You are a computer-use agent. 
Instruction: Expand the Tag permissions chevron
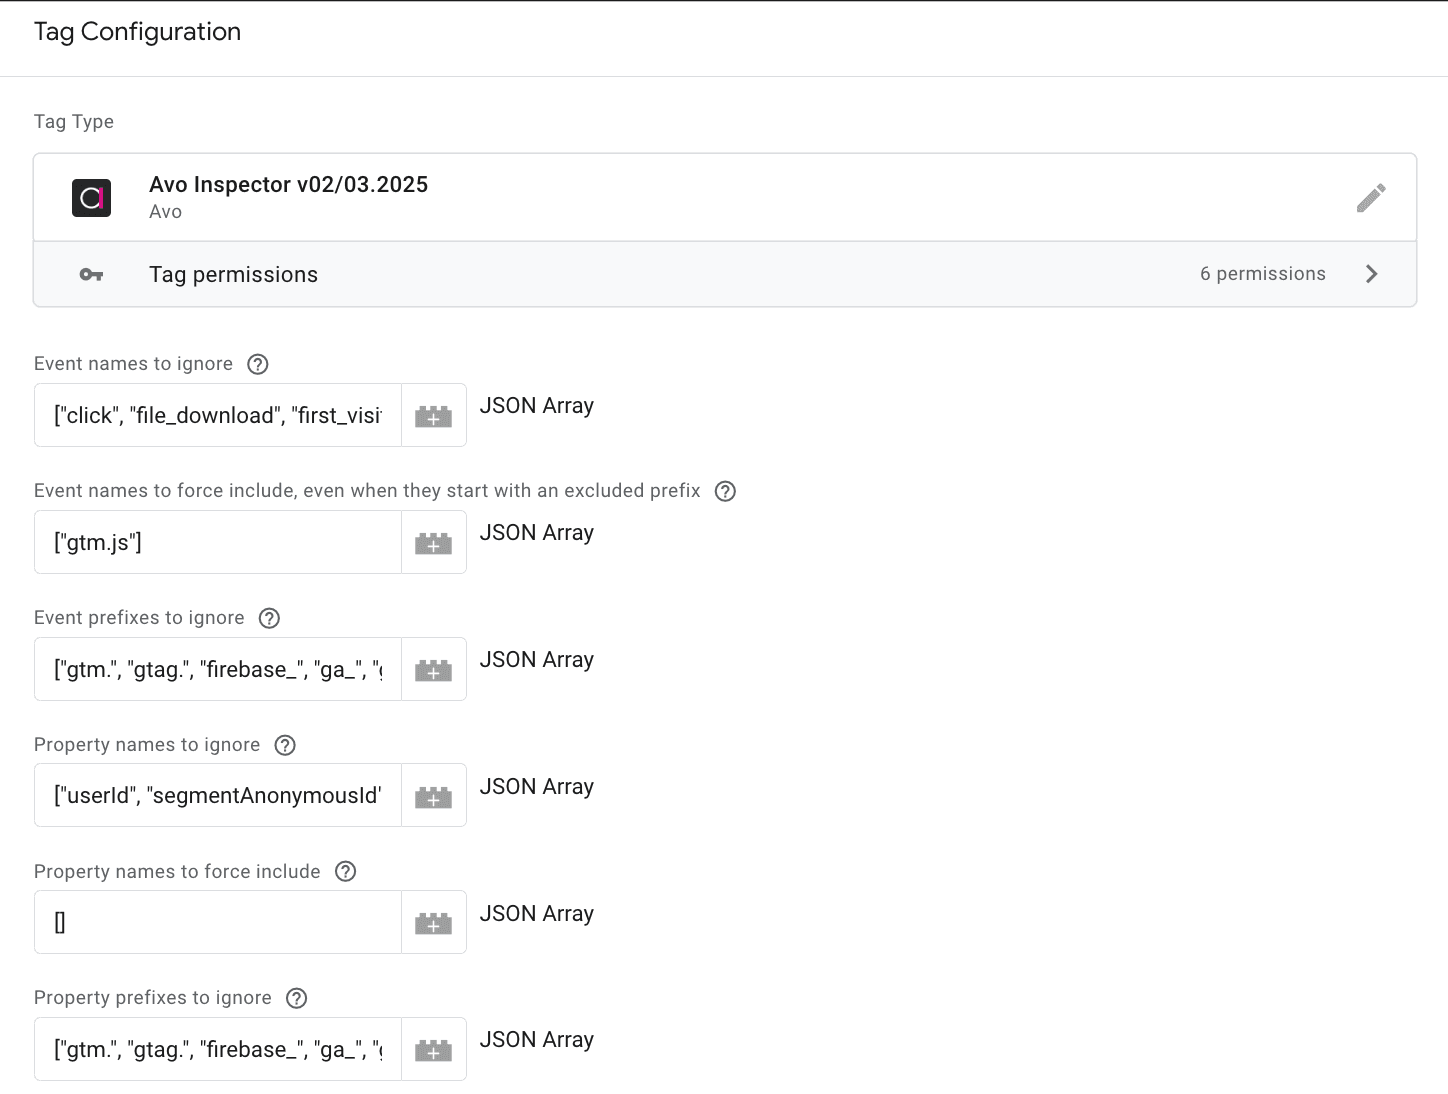(1372, 273)
